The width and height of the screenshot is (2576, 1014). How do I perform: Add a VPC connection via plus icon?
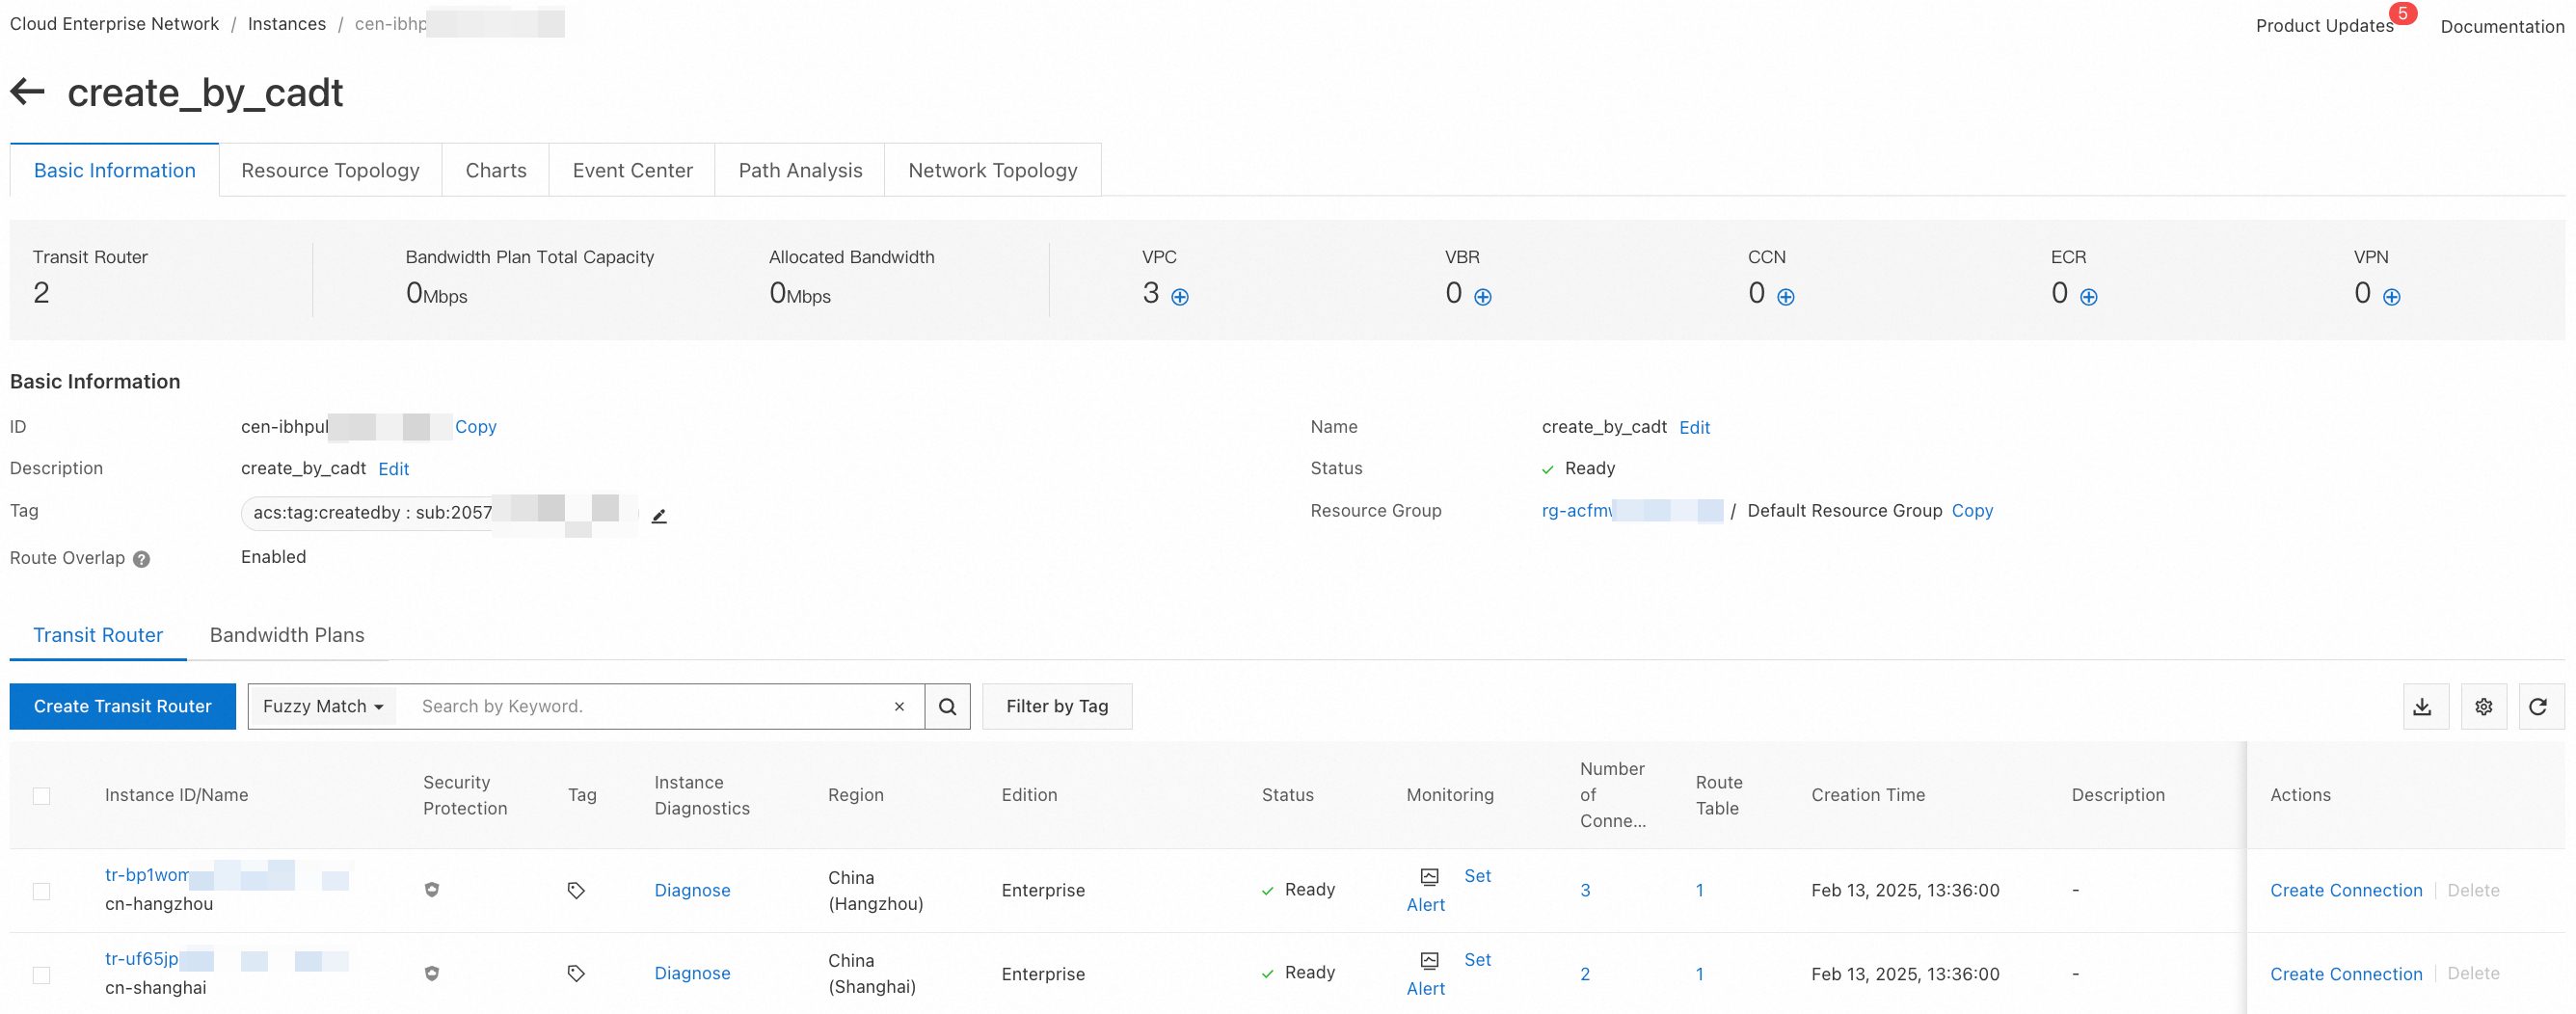coord(1180,297)
